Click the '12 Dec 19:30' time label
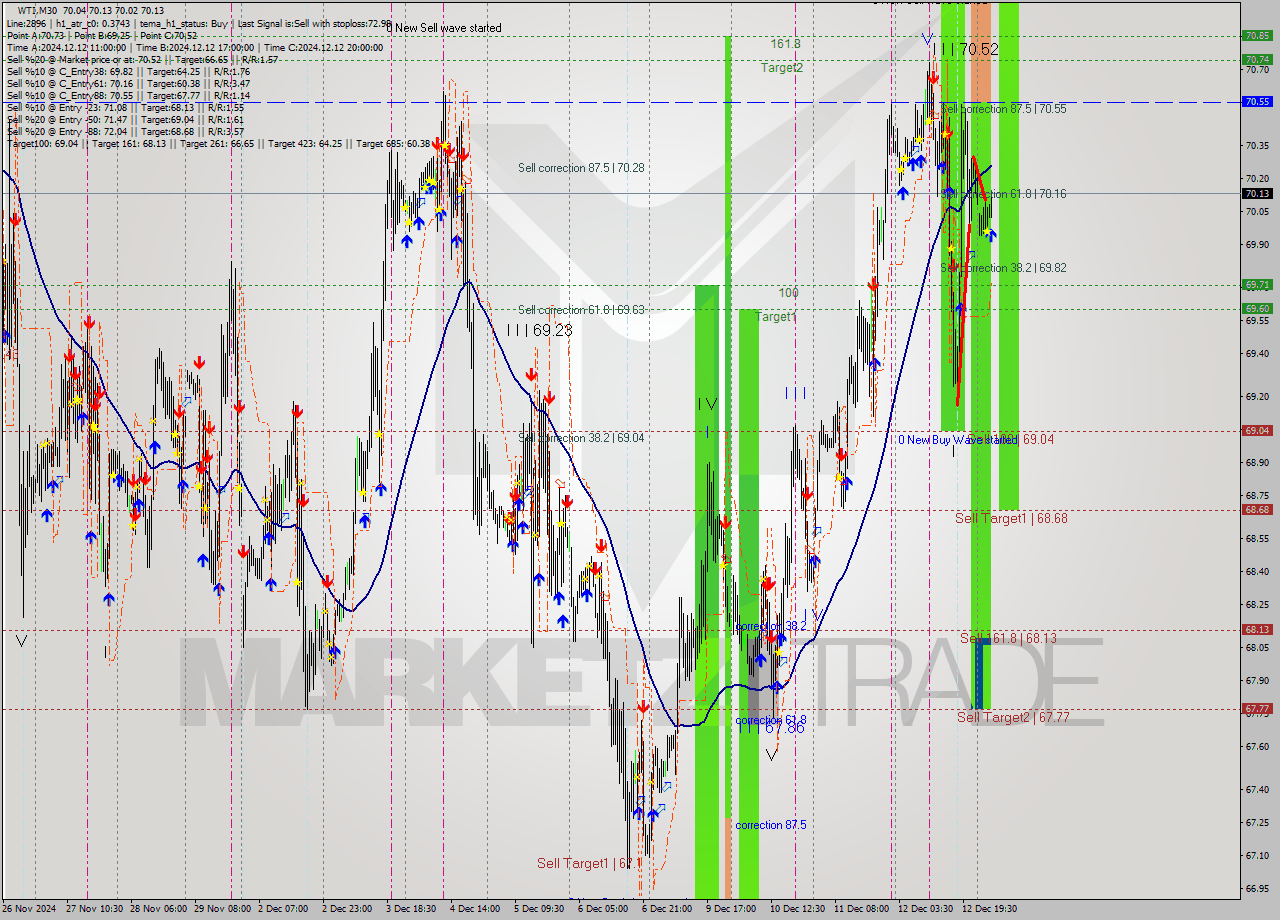1280x920 pixels. point(990,909)
